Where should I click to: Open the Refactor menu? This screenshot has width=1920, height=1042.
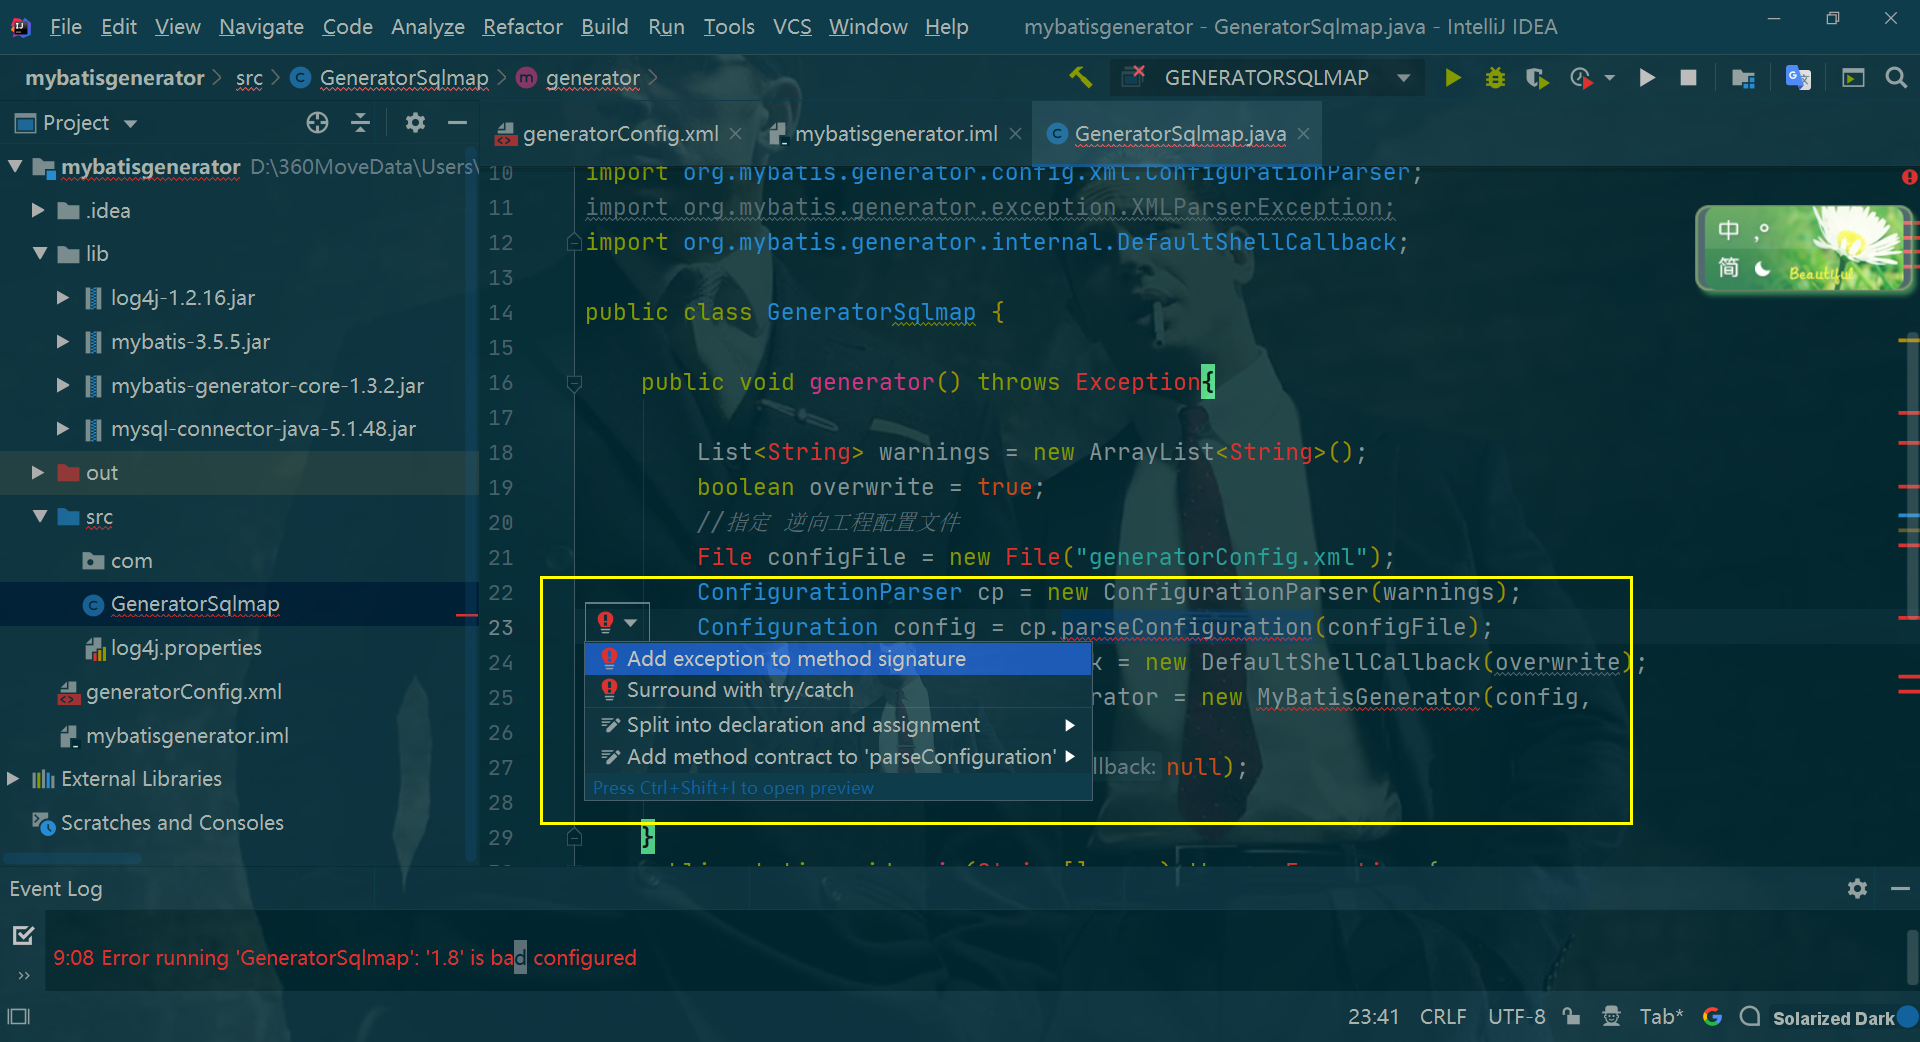pyautogui.click(x=522, y=27)
